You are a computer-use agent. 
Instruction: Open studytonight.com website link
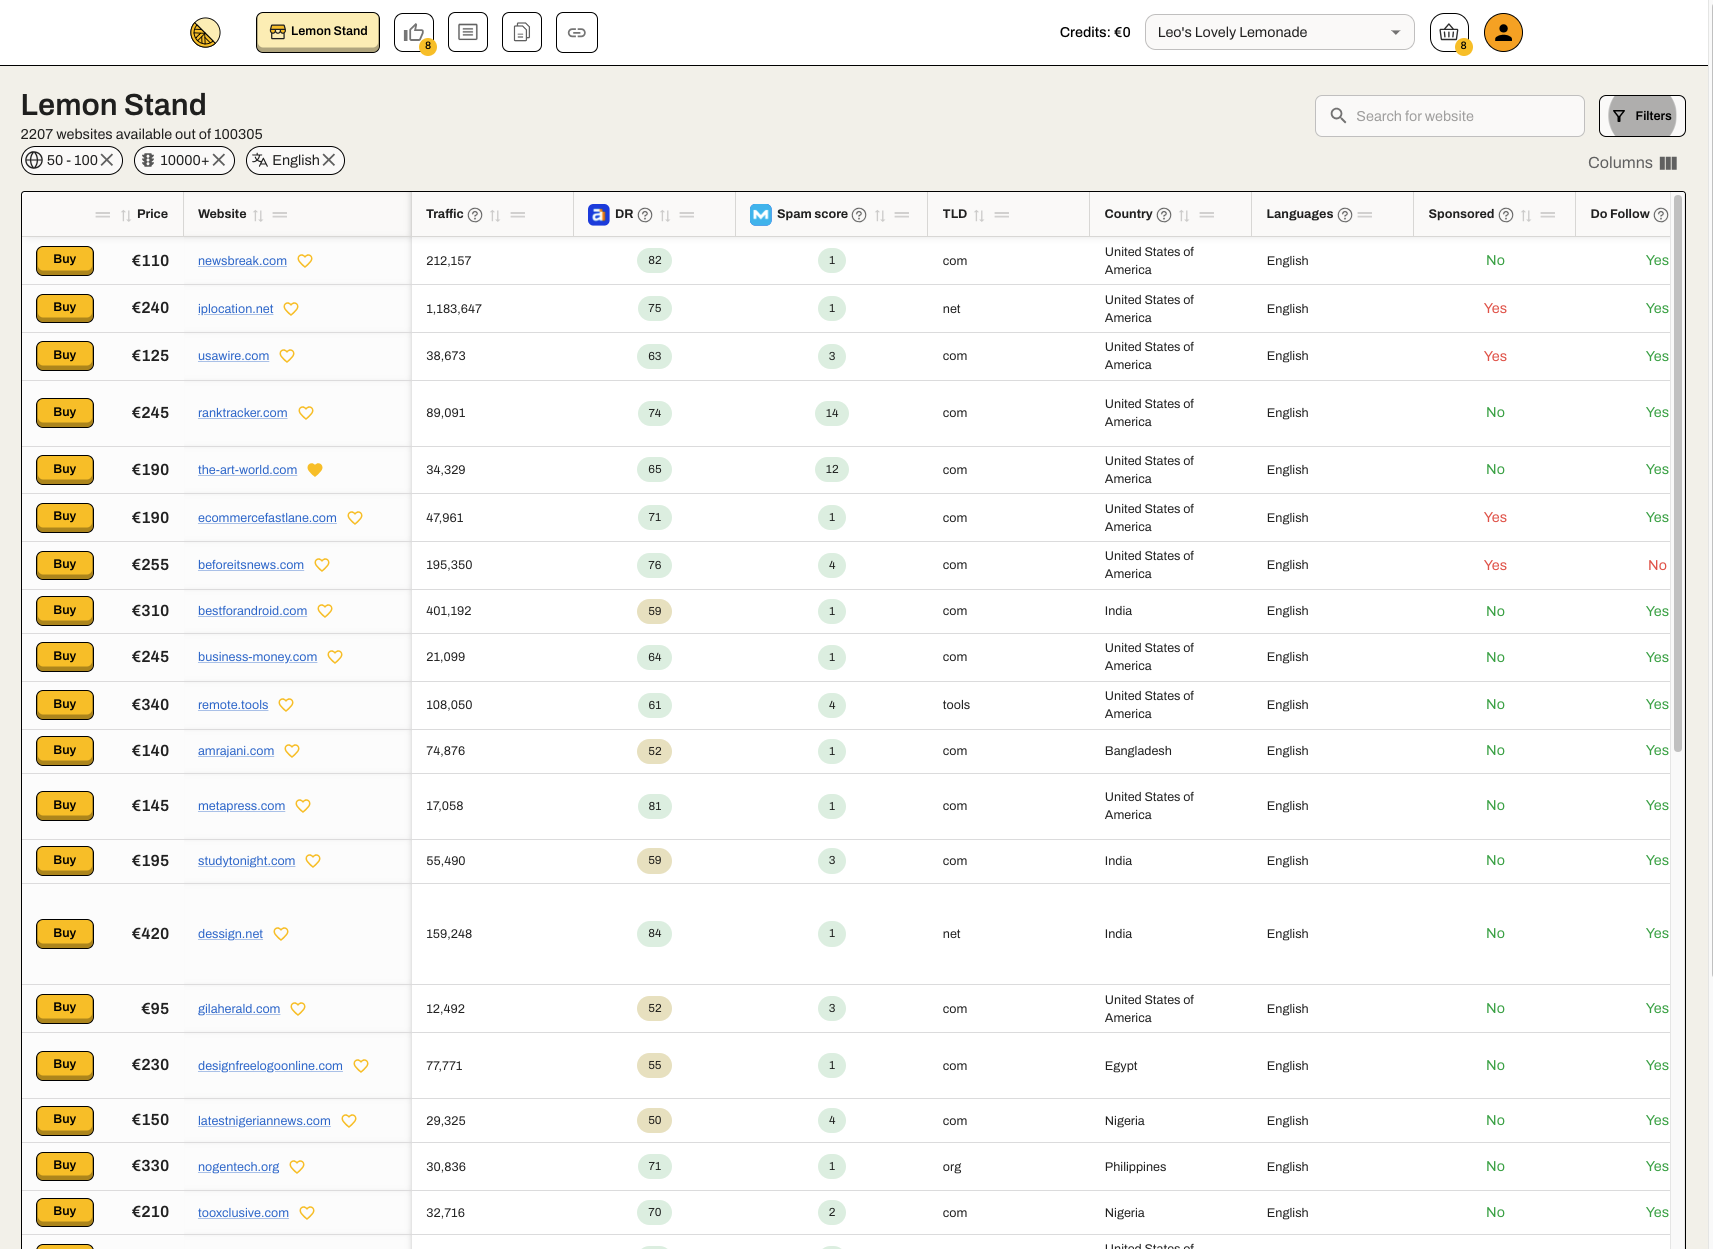(x=246, y=861)
